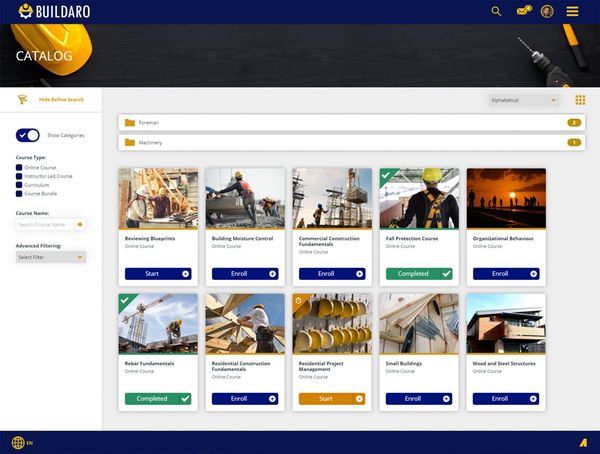The image size is (600, 454).
Task: Click the yellow logo icon in footer
Action: click(x=583, y=443)
